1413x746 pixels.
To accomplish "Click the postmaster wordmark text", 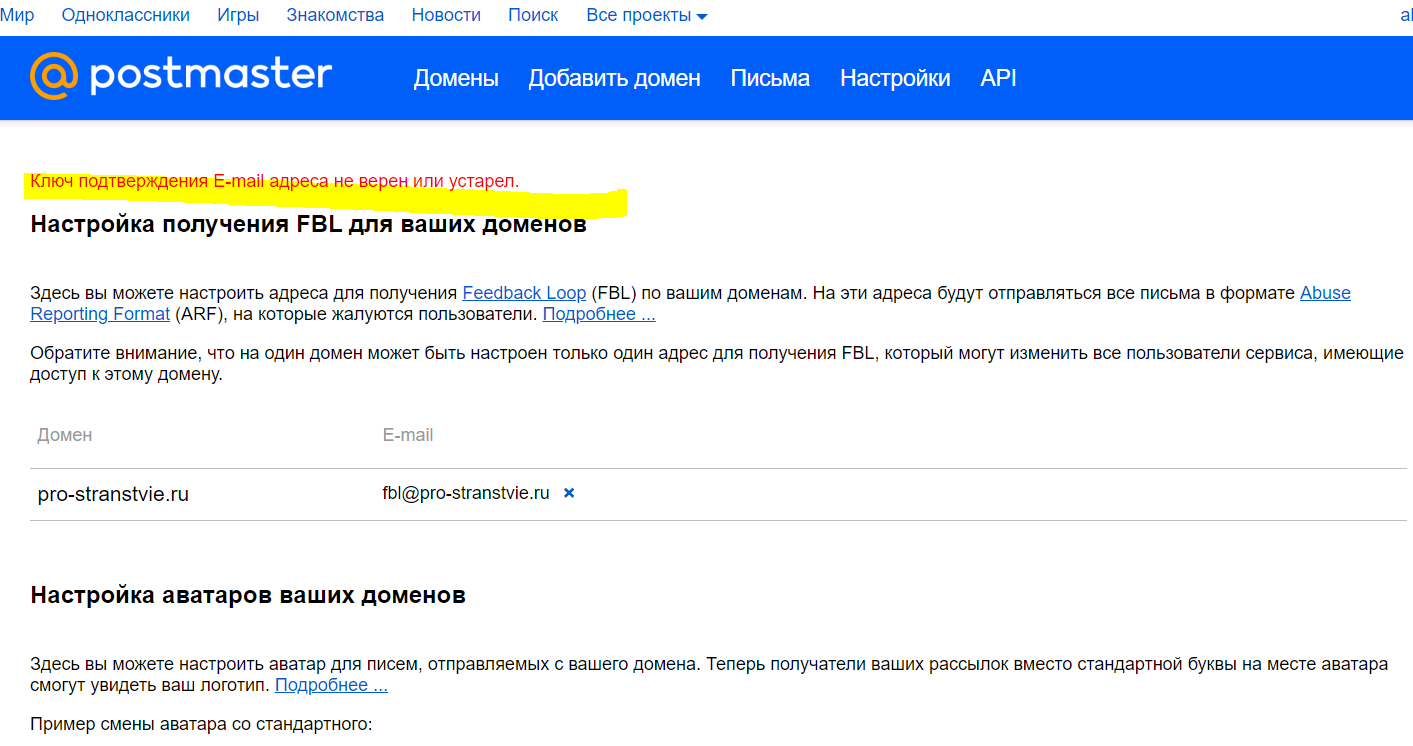I will (210, 76).
